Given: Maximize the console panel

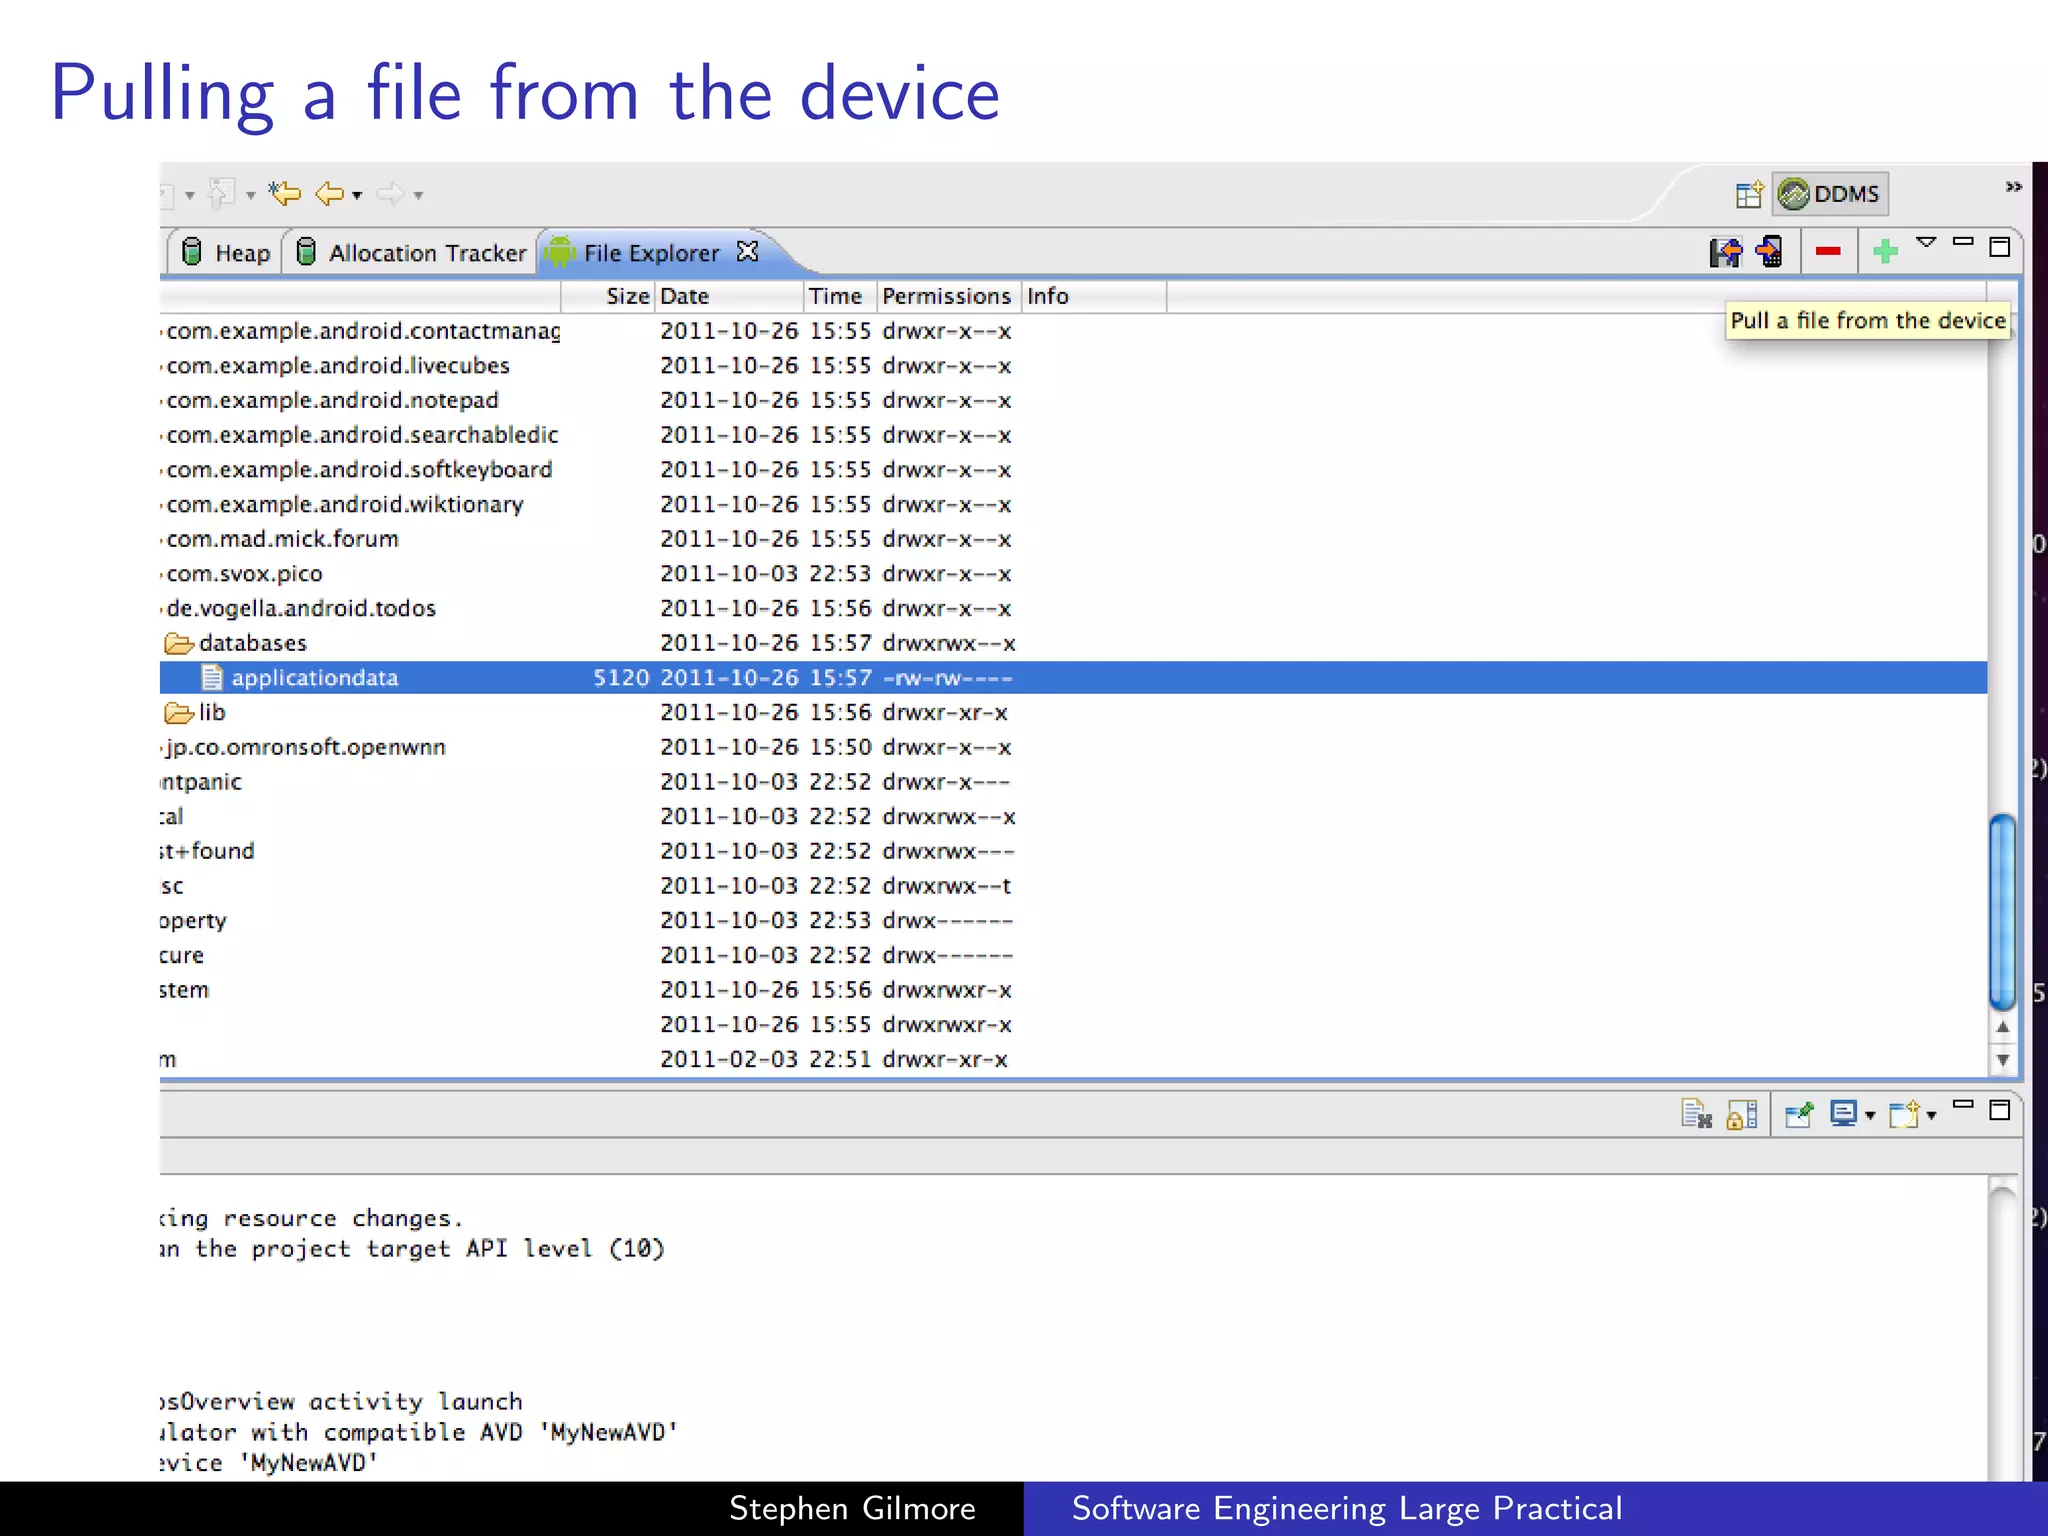Looking at the screenshot, I should pos(2000,1110).
